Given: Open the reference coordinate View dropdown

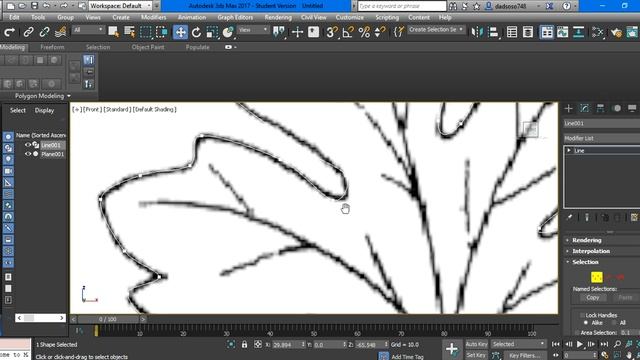Looking at the screenshot, I should point(253,30).
